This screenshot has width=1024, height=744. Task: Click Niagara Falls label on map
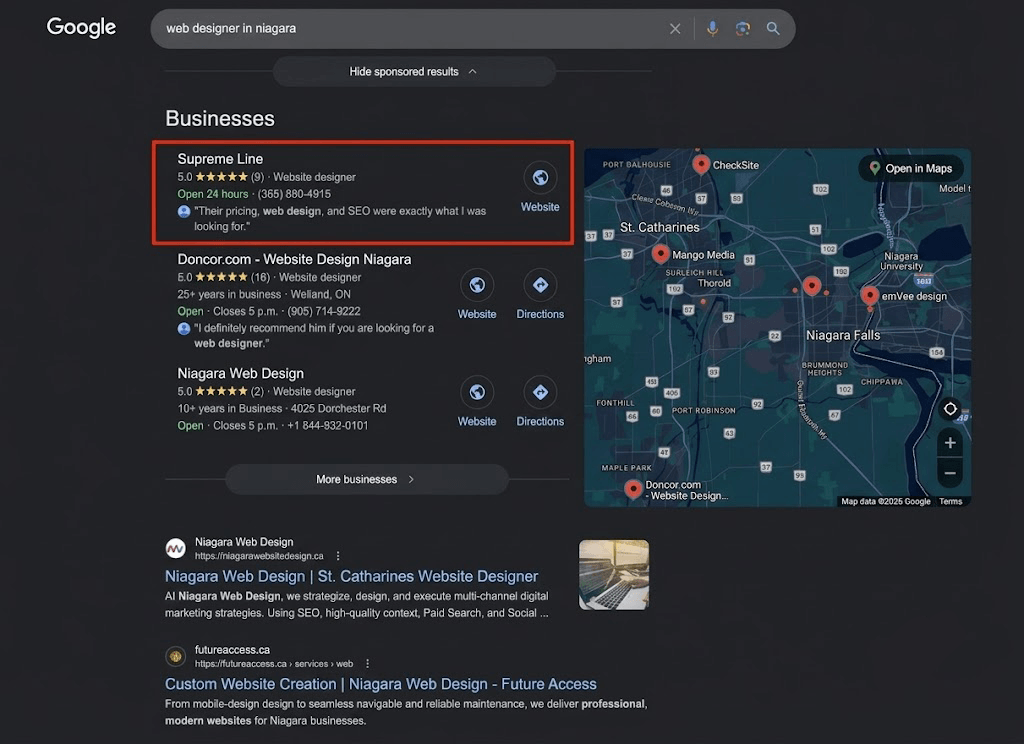click(x=843, y=335)
